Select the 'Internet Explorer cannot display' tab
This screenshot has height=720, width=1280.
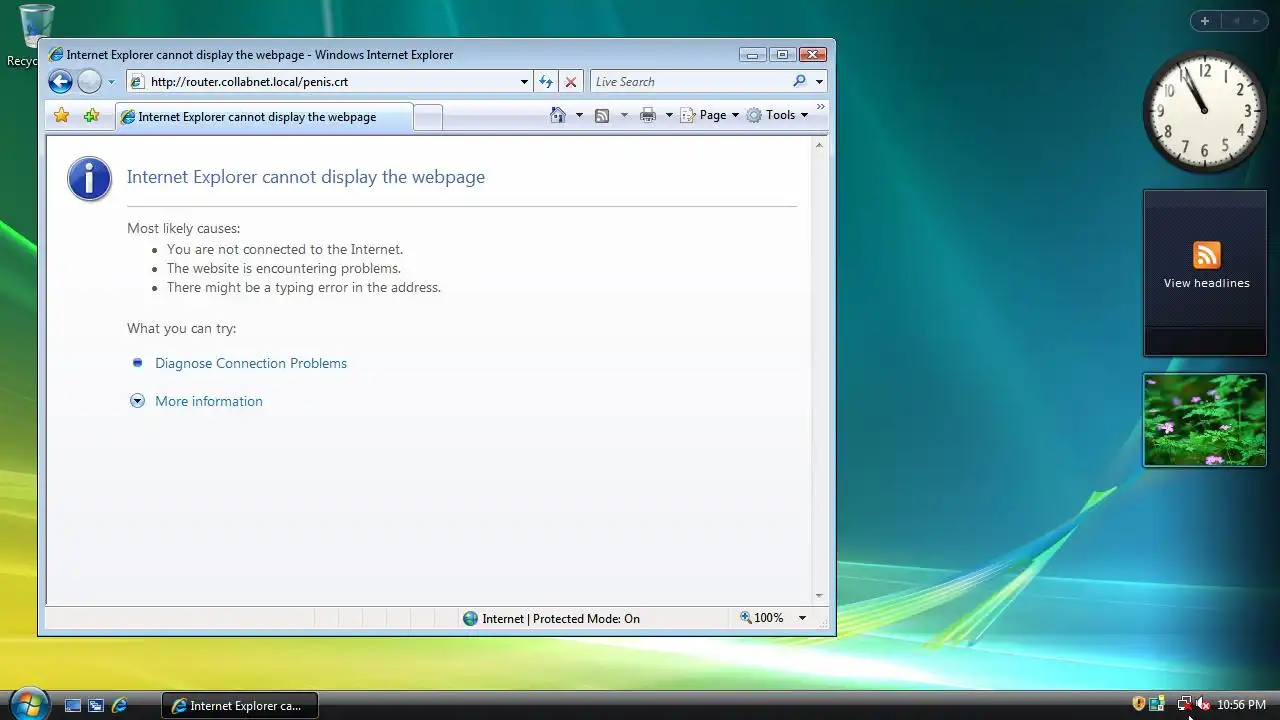pos(264,117)
